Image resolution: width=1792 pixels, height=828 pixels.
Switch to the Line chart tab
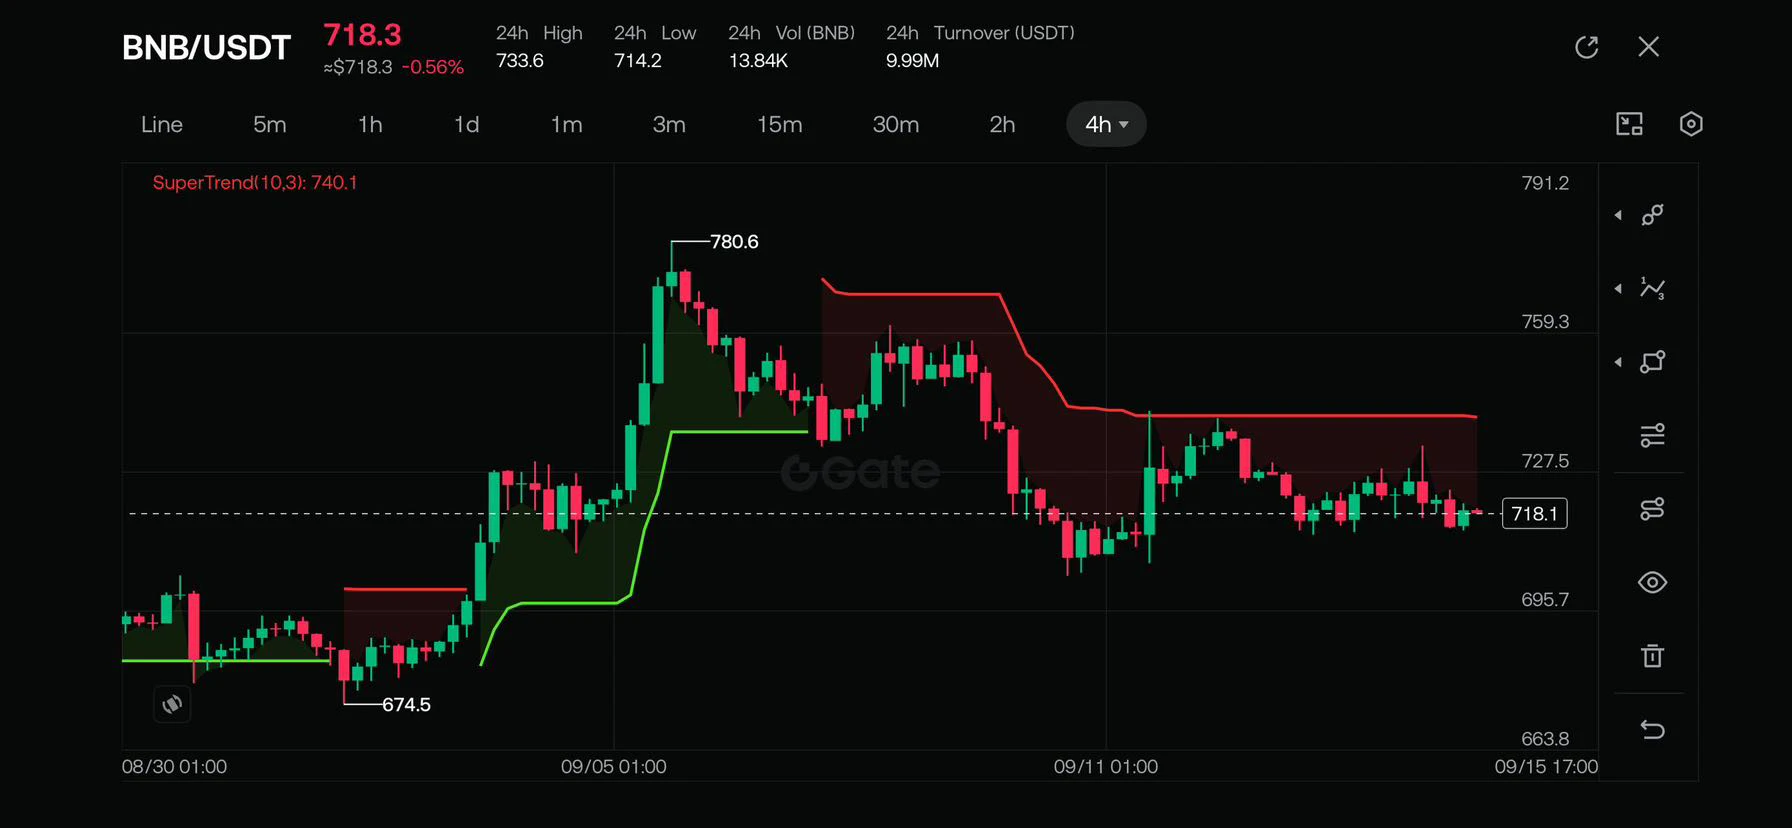tap(162, 124)
